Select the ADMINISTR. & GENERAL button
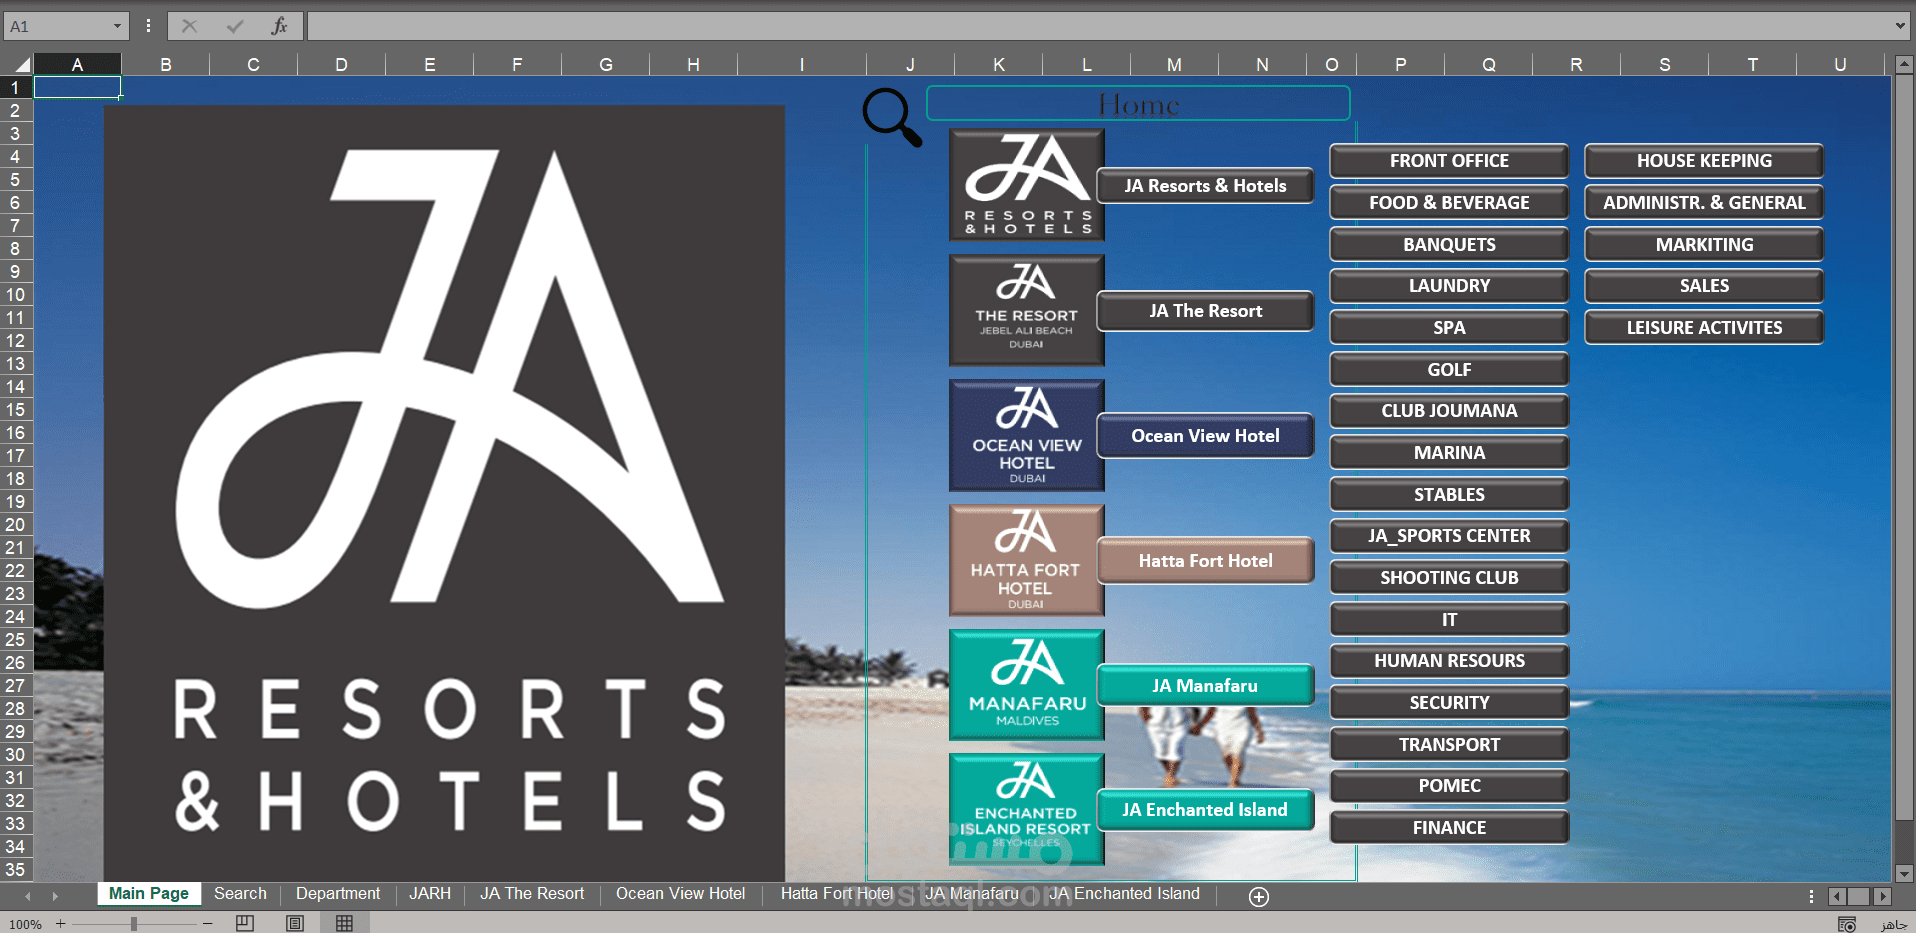 coord(1704,203)
